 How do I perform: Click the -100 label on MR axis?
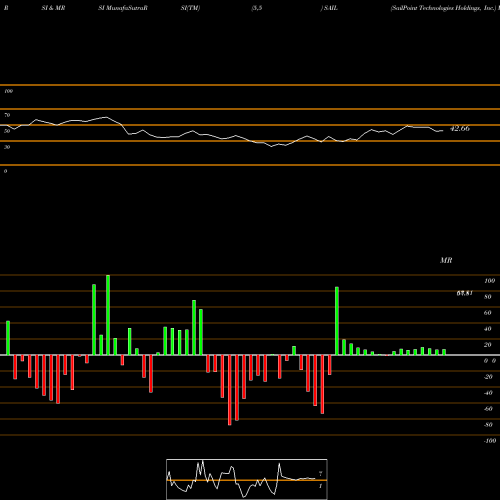click(489, 441)
